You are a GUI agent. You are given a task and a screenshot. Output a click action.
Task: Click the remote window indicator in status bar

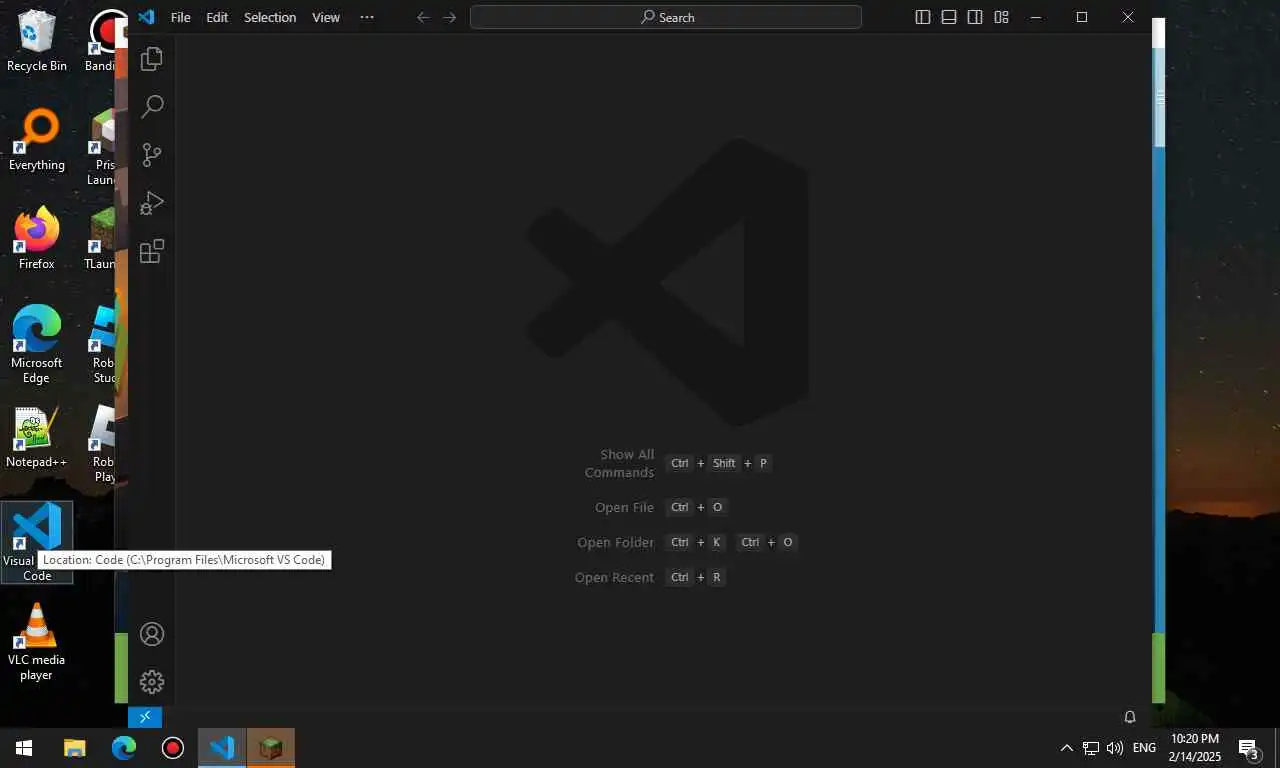145,717
